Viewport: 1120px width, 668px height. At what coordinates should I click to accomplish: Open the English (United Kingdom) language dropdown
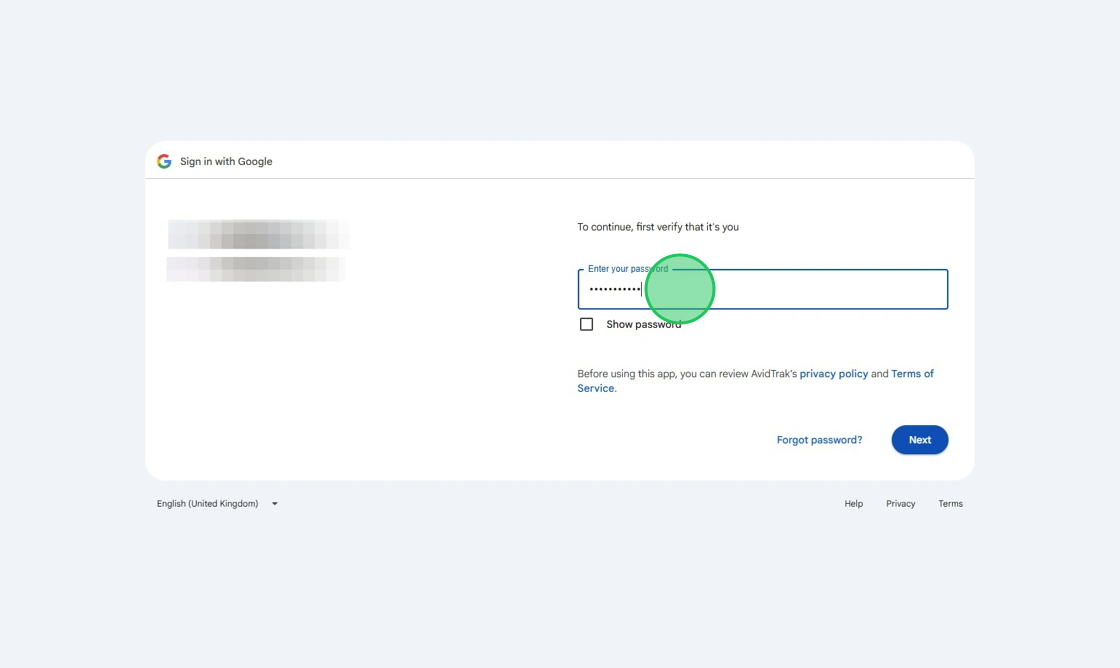(x=208, y=504)
